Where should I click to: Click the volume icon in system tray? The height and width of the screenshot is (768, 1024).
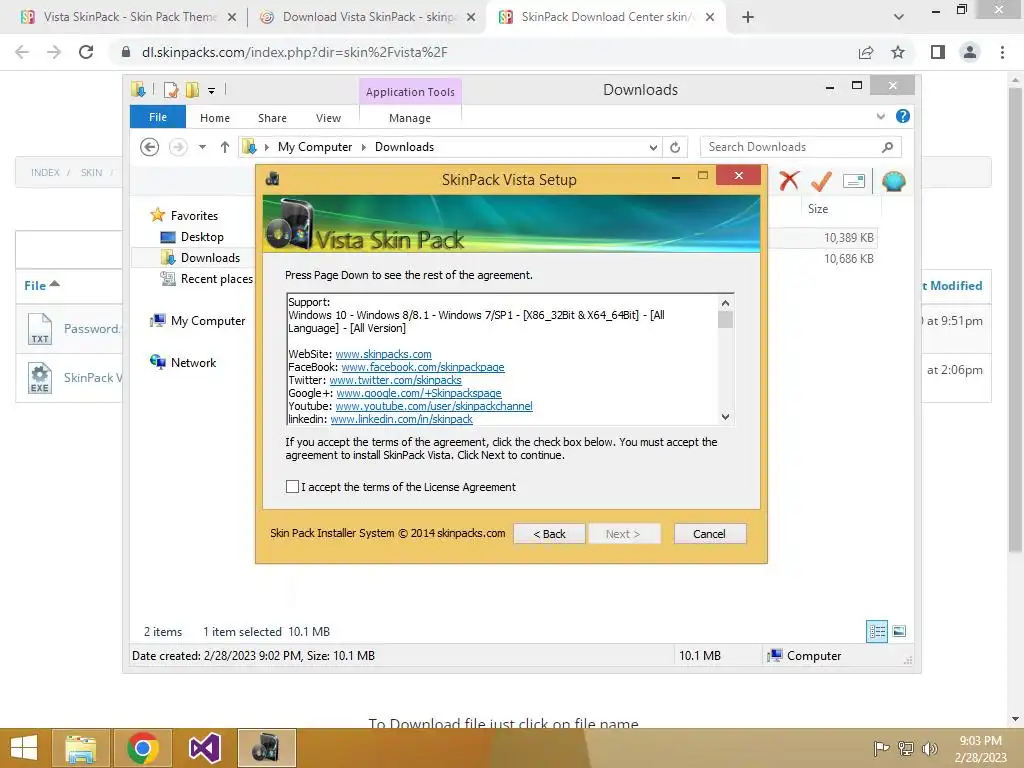click(929, 748)
